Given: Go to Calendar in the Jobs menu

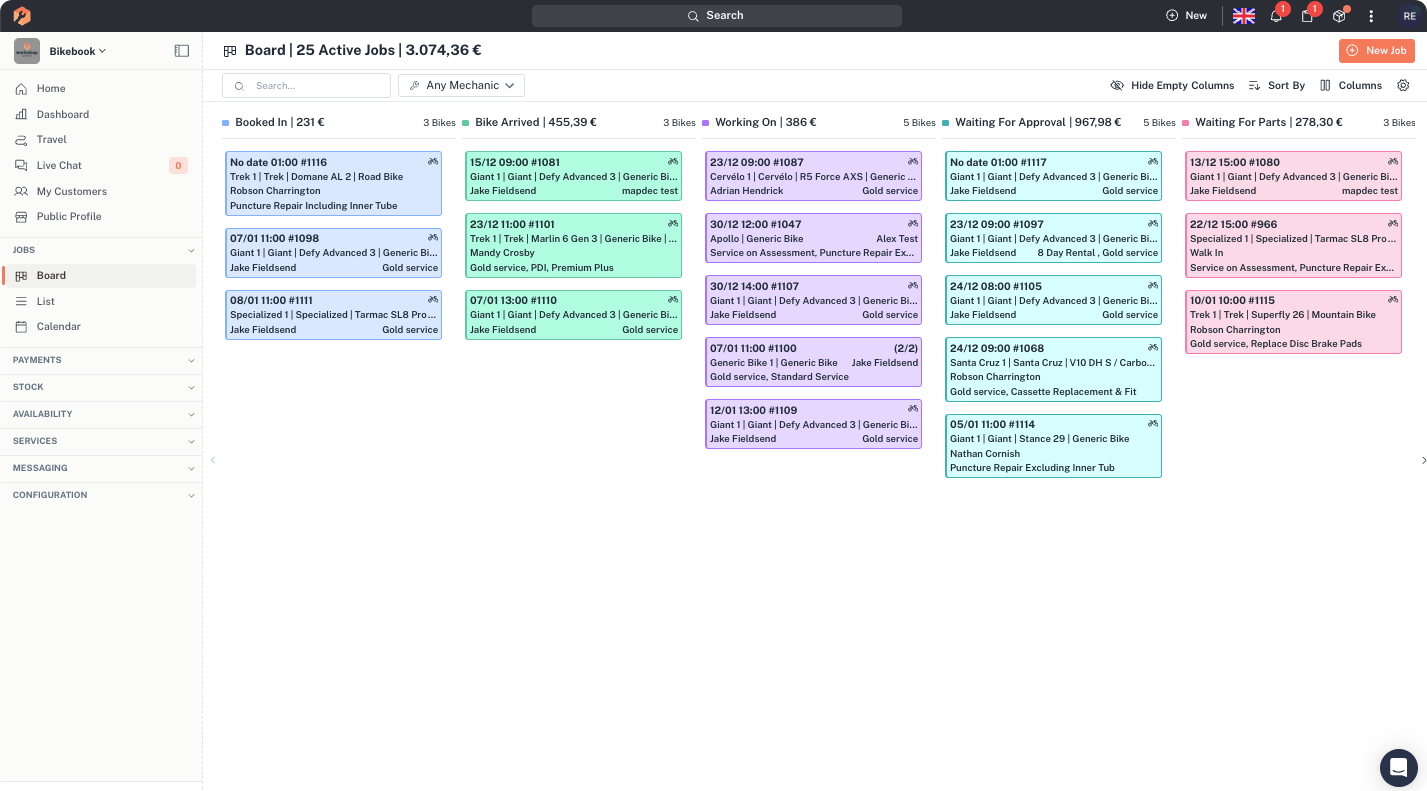Looking at the screenshot, I should (x=58, y=326).
